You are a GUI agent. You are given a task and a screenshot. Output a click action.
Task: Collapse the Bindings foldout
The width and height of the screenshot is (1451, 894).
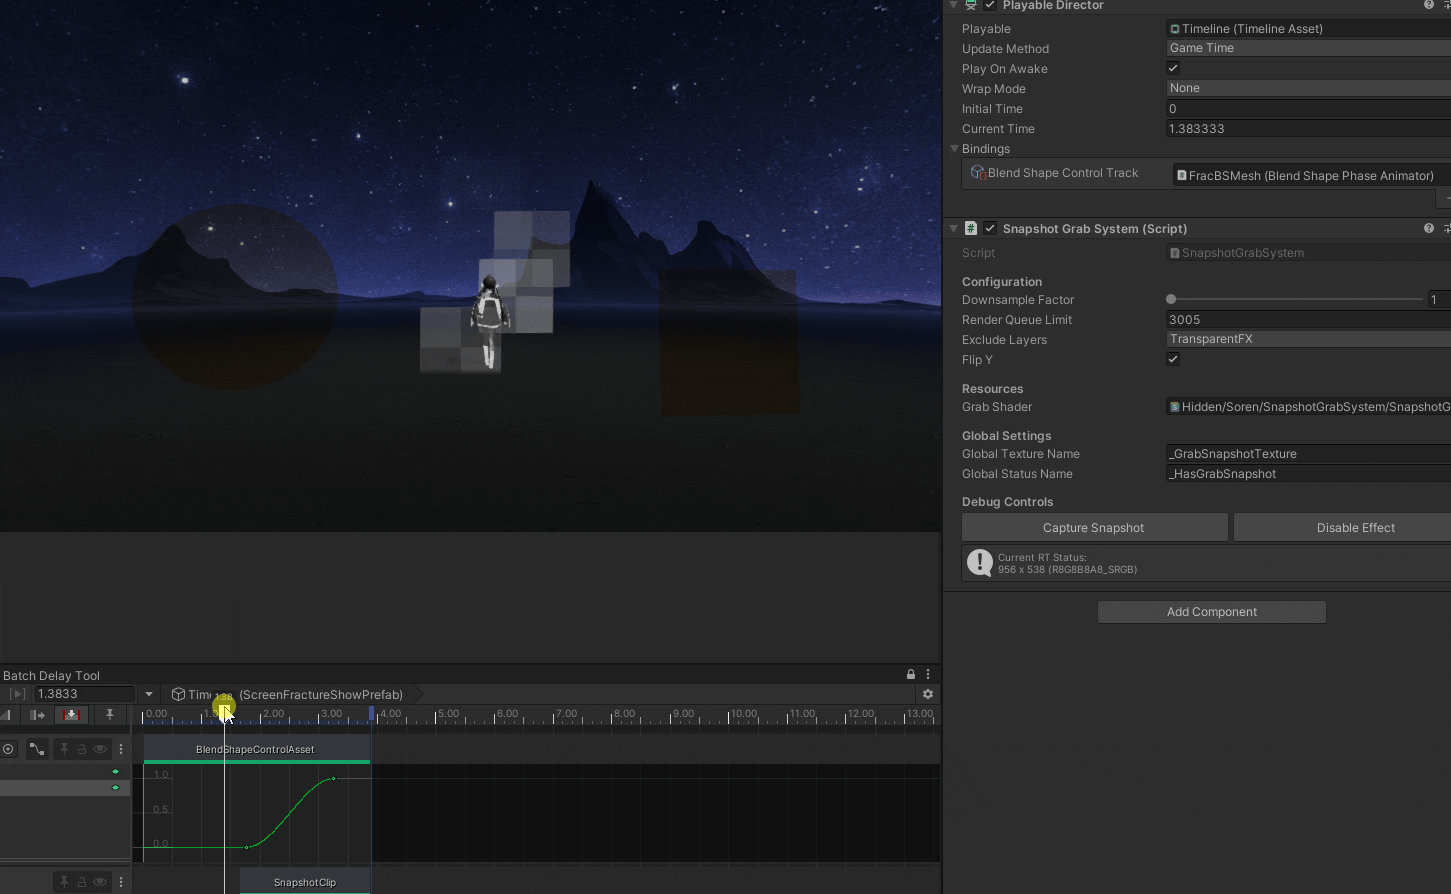pyautogui.click(x=955, y=149)
